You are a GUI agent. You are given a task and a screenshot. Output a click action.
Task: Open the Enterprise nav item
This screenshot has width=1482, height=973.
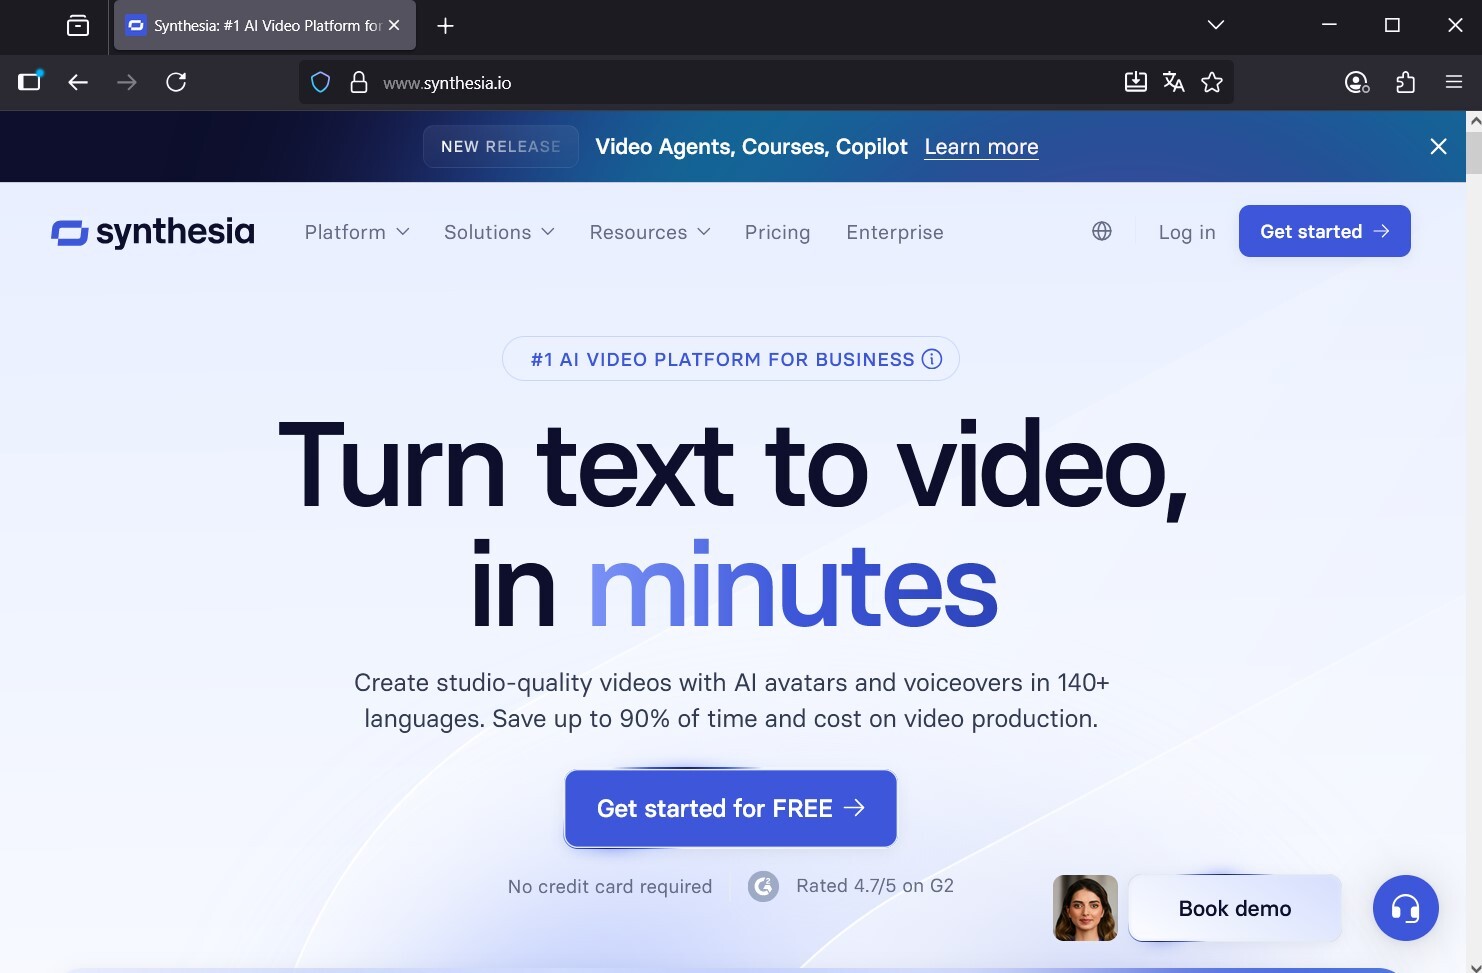point(894,232)
